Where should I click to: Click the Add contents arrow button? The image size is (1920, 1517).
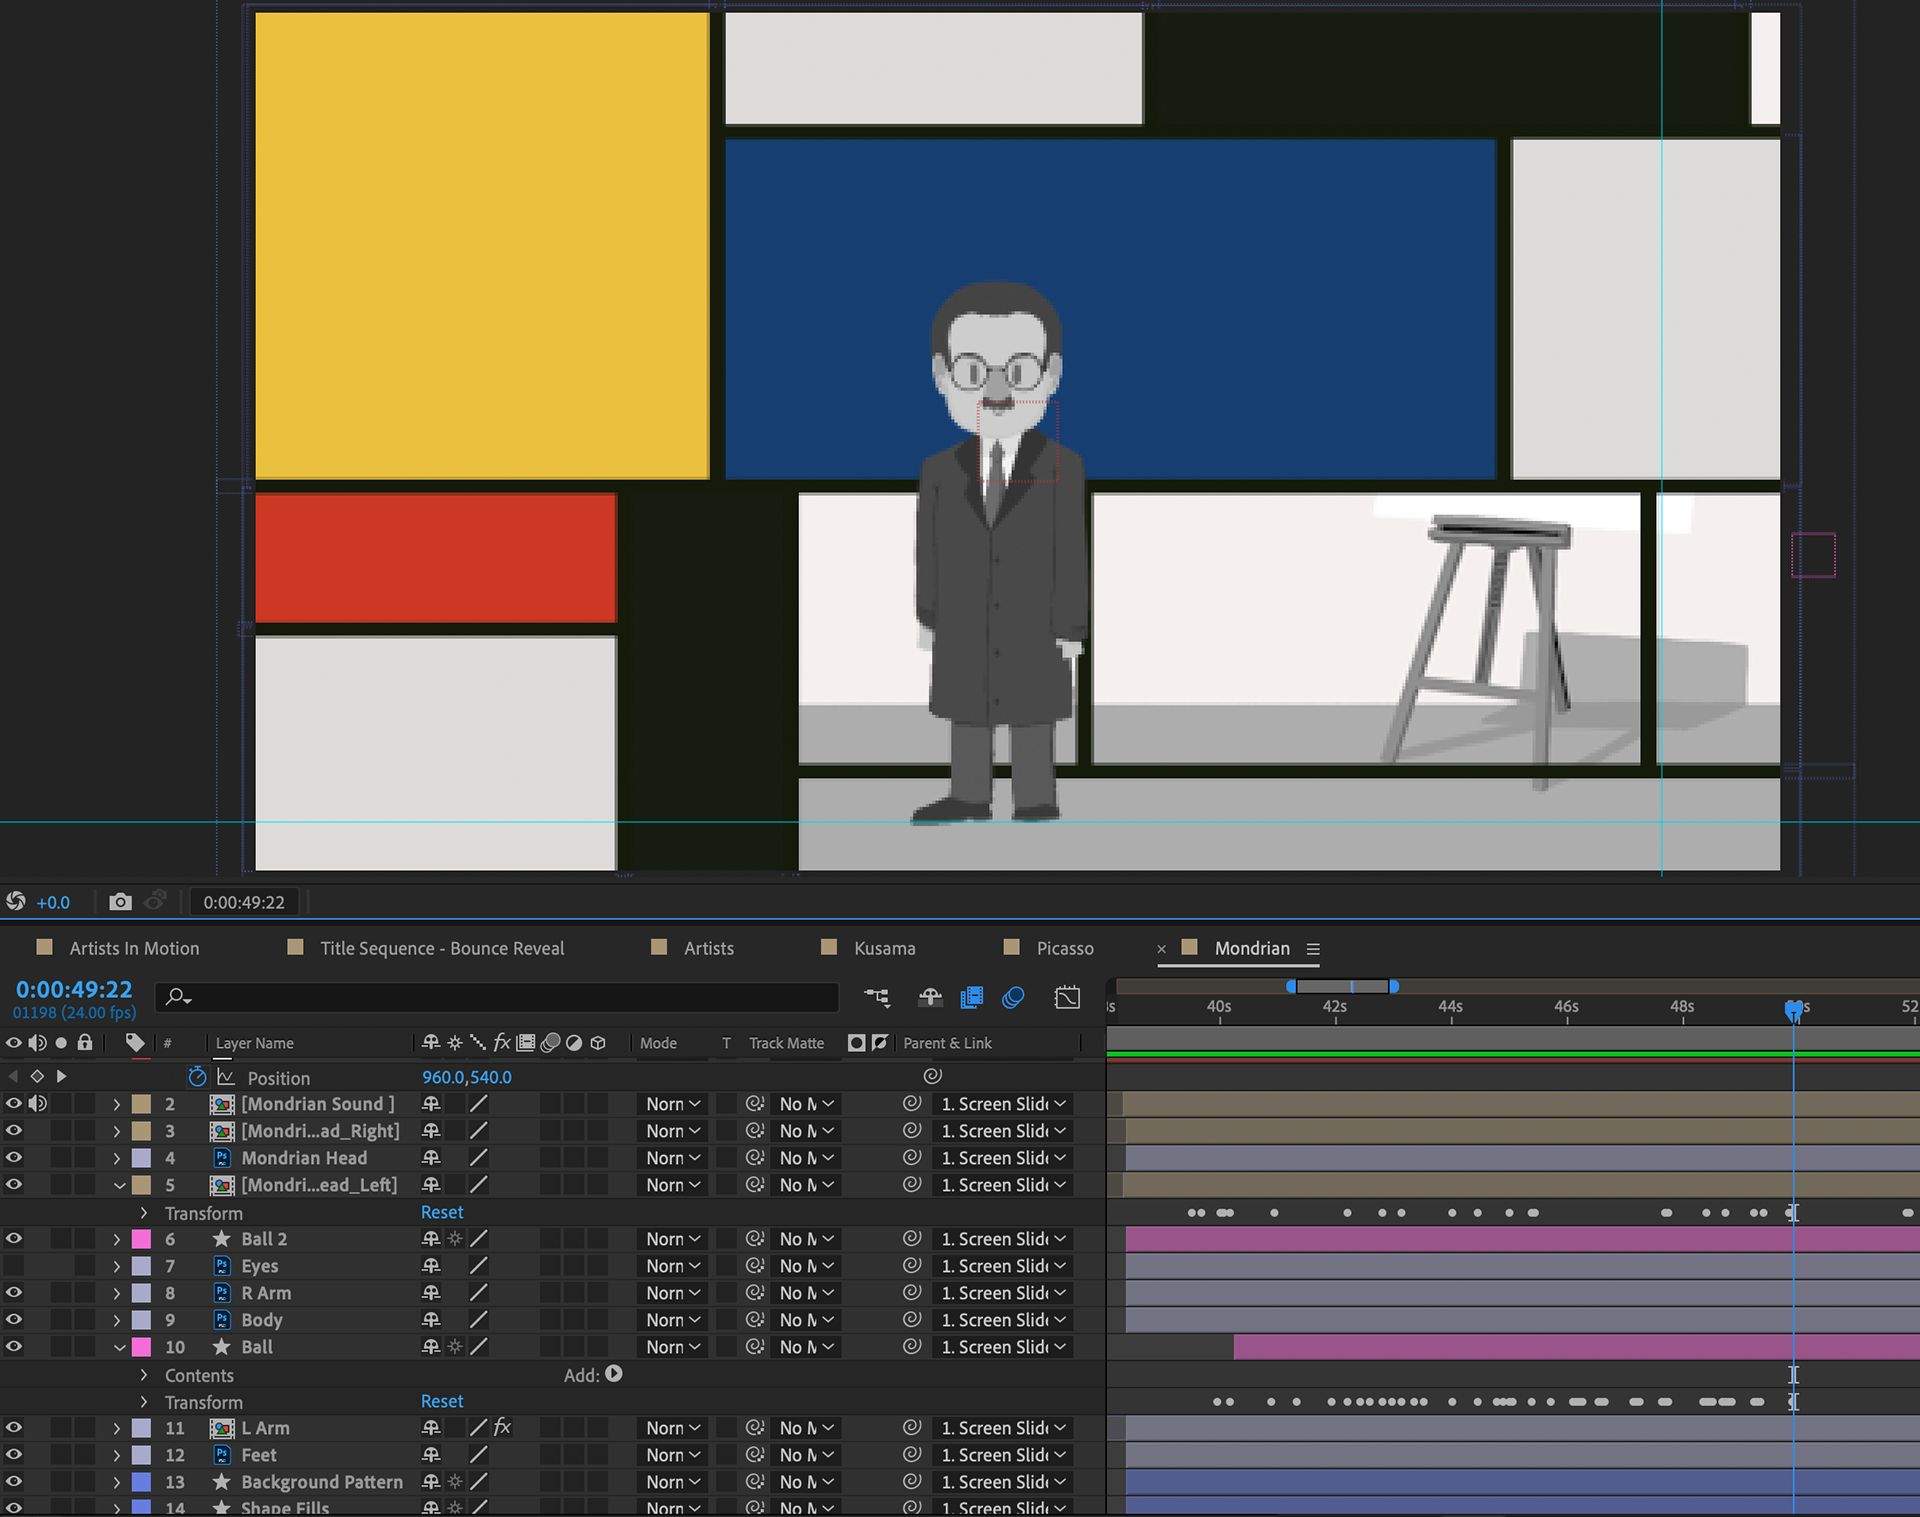pos(614,1374)
